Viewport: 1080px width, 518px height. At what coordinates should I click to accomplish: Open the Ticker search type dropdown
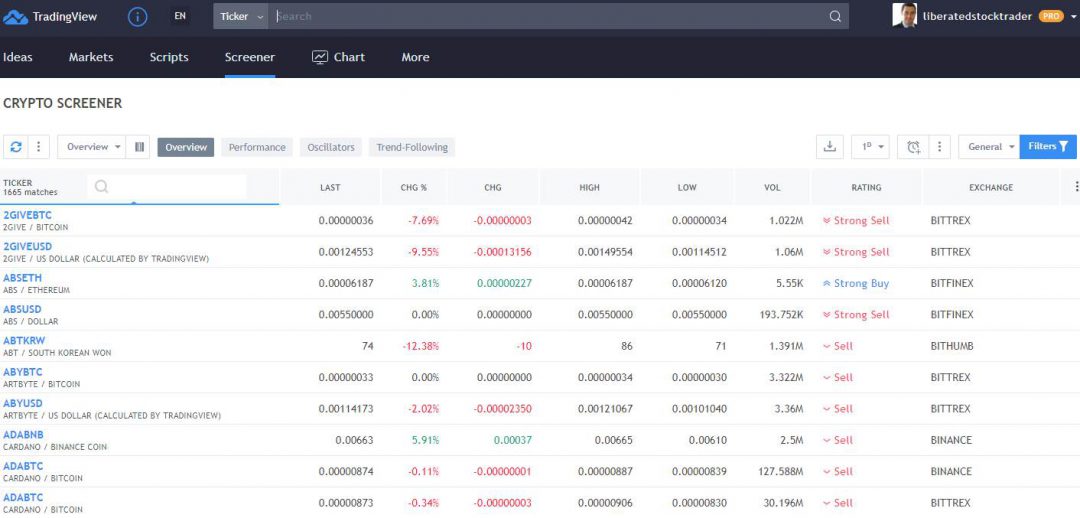coord(241,17)
